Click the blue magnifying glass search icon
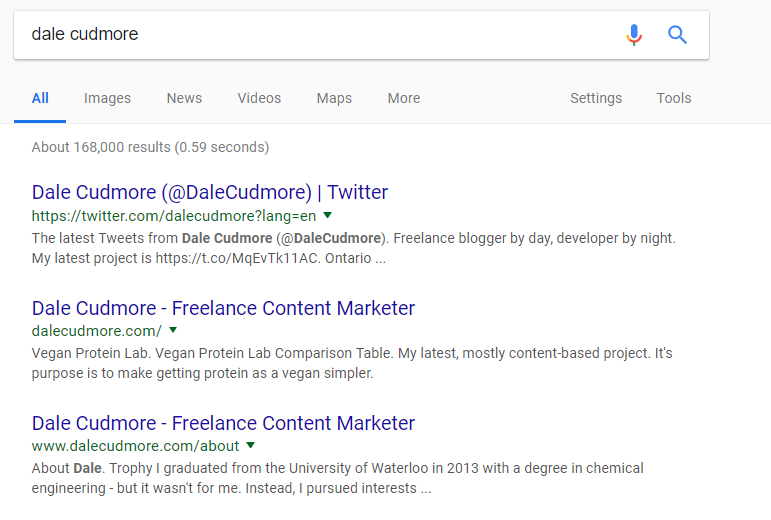771x520 pixels. pos(677,35)
